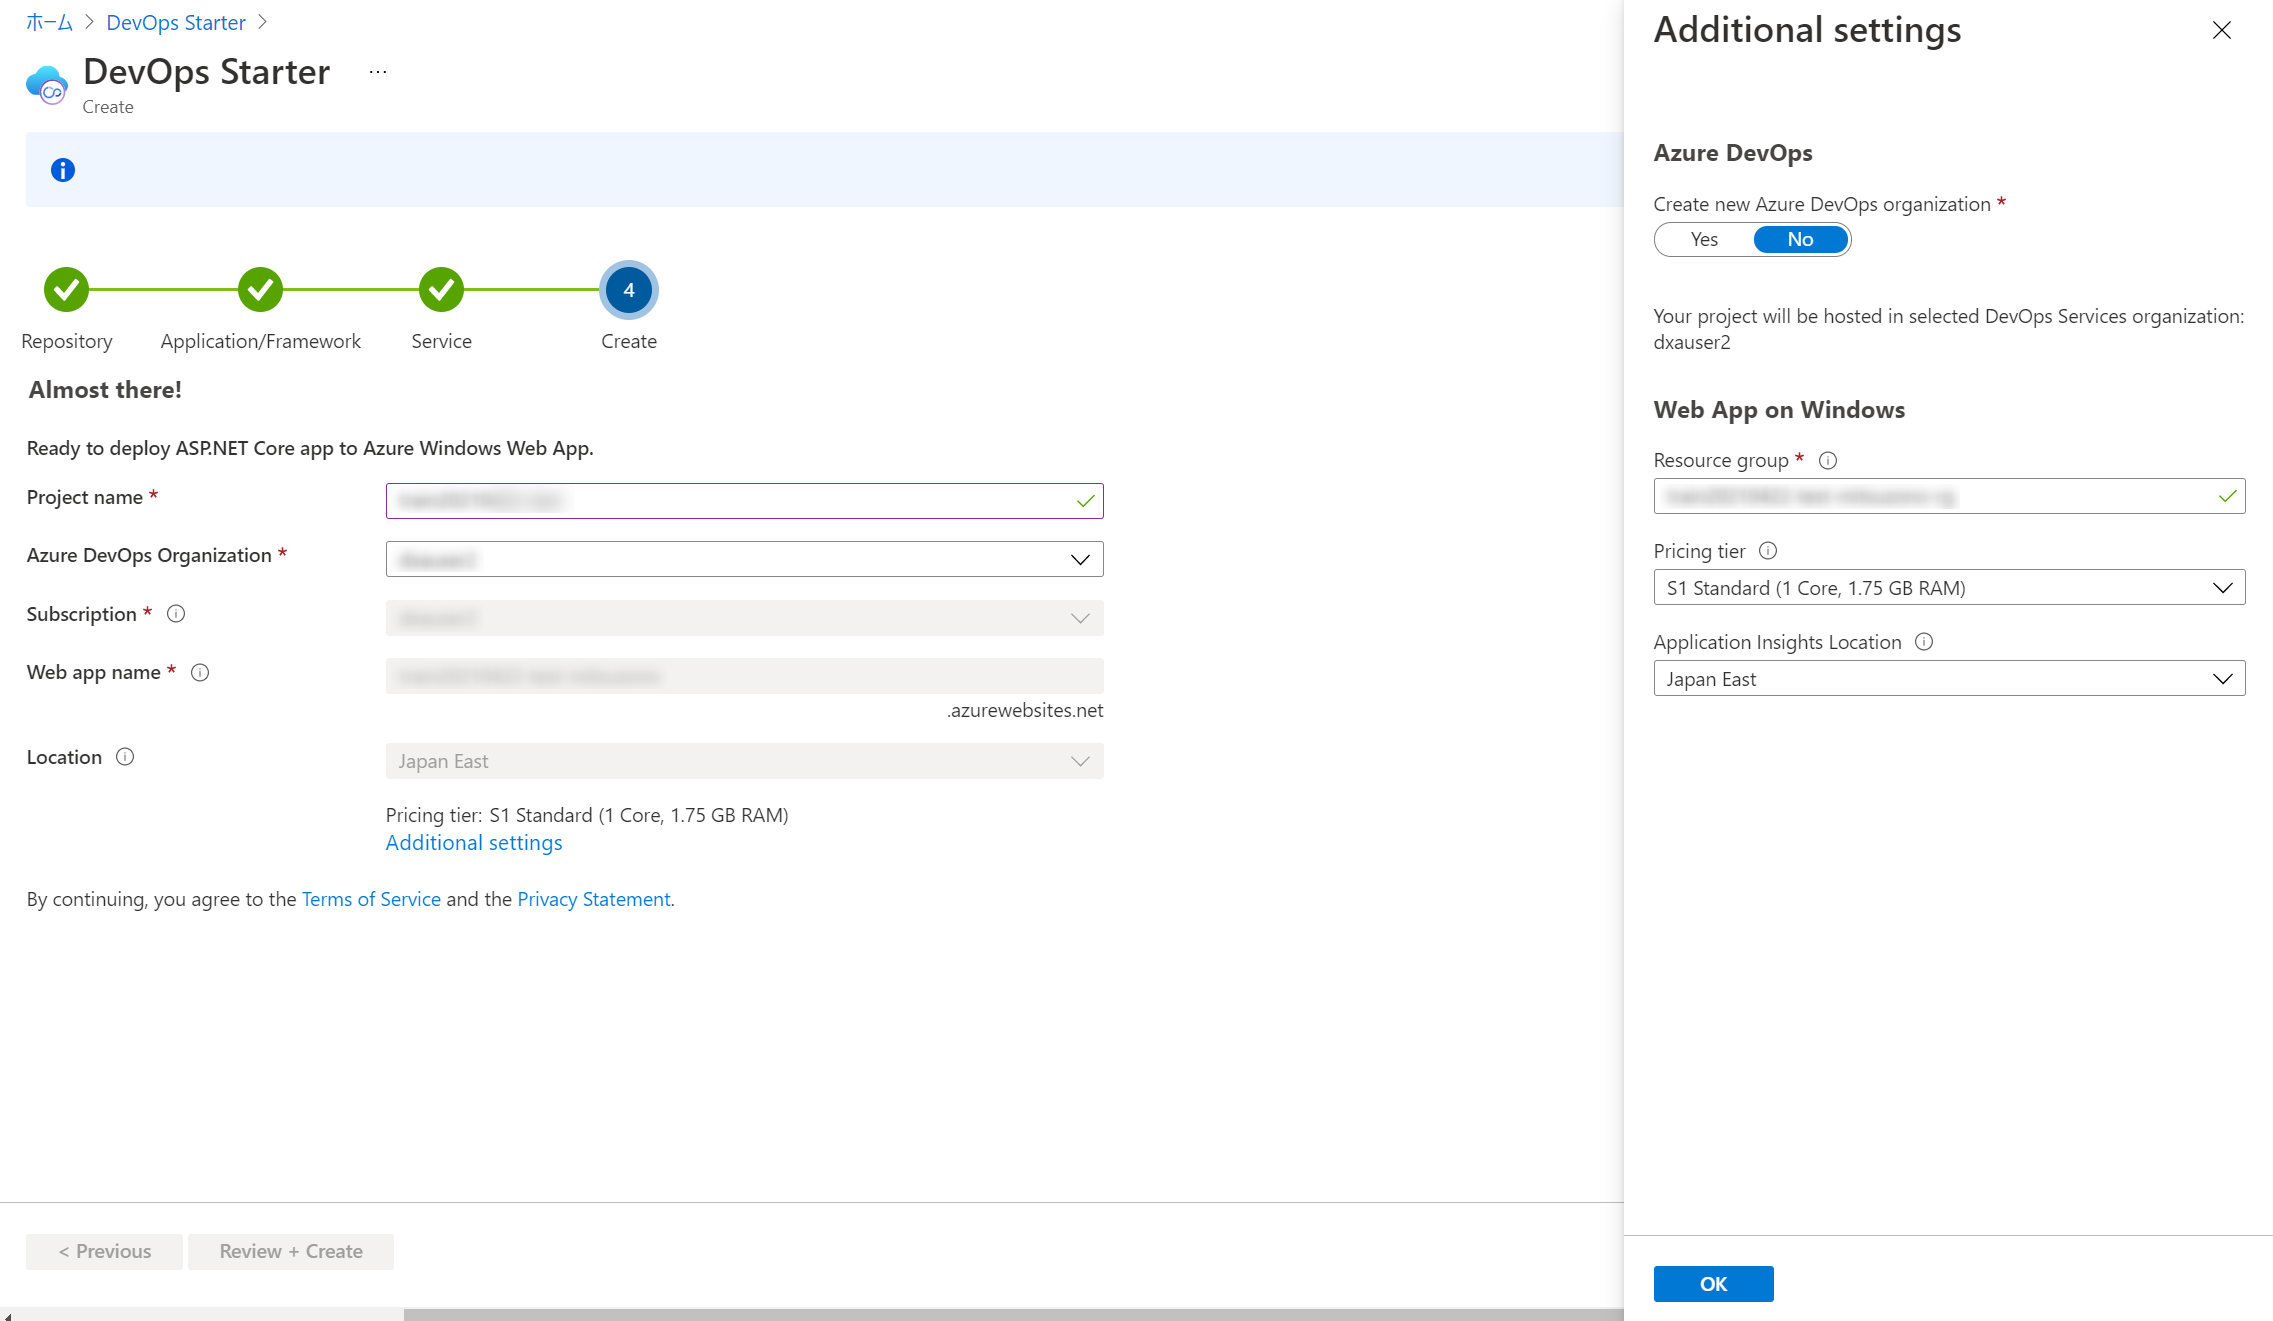This screenshot has width=2273, height=1321.
Task: Click the Project name input field
Action: 730,501
